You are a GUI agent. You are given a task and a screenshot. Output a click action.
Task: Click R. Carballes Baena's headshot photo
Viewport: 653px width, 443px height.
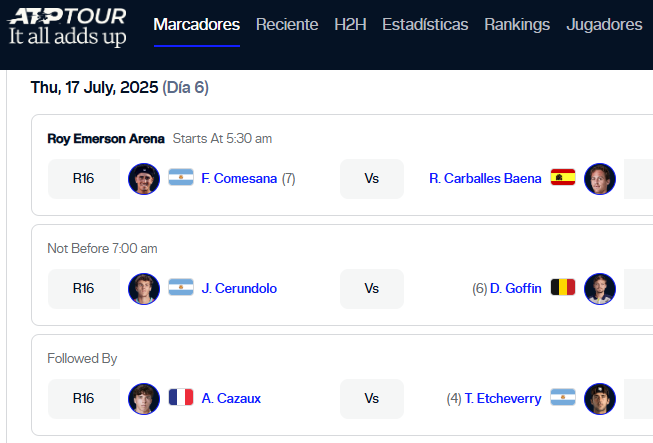(600, 179)
